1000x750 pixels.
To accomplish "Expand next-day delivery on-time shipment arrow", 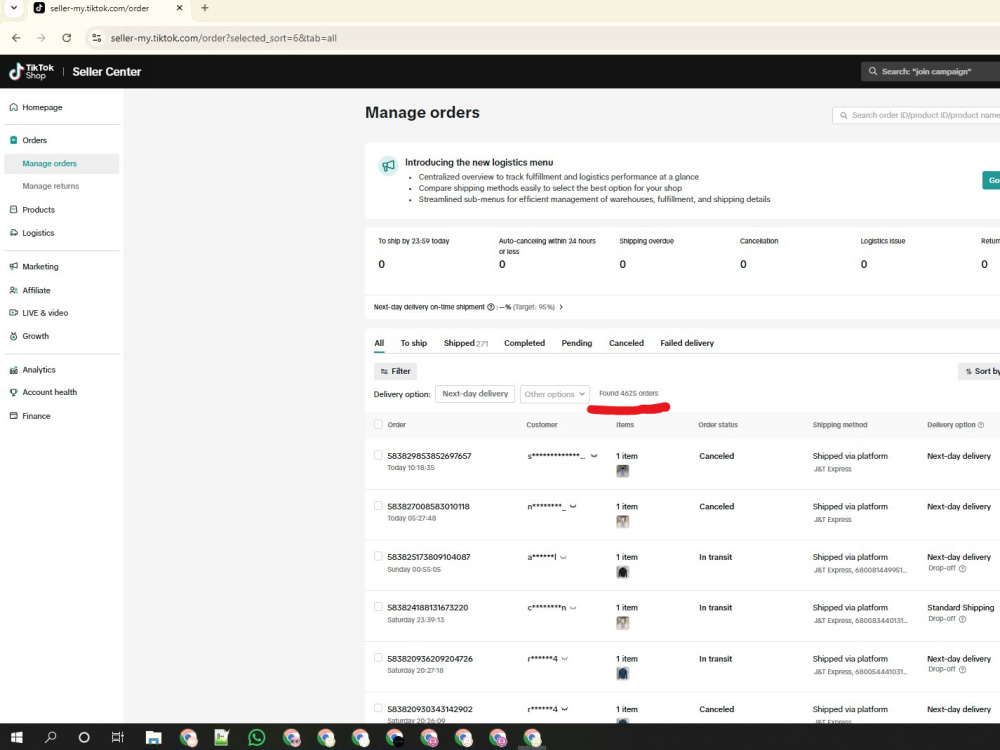I will [x=561, y=307].
